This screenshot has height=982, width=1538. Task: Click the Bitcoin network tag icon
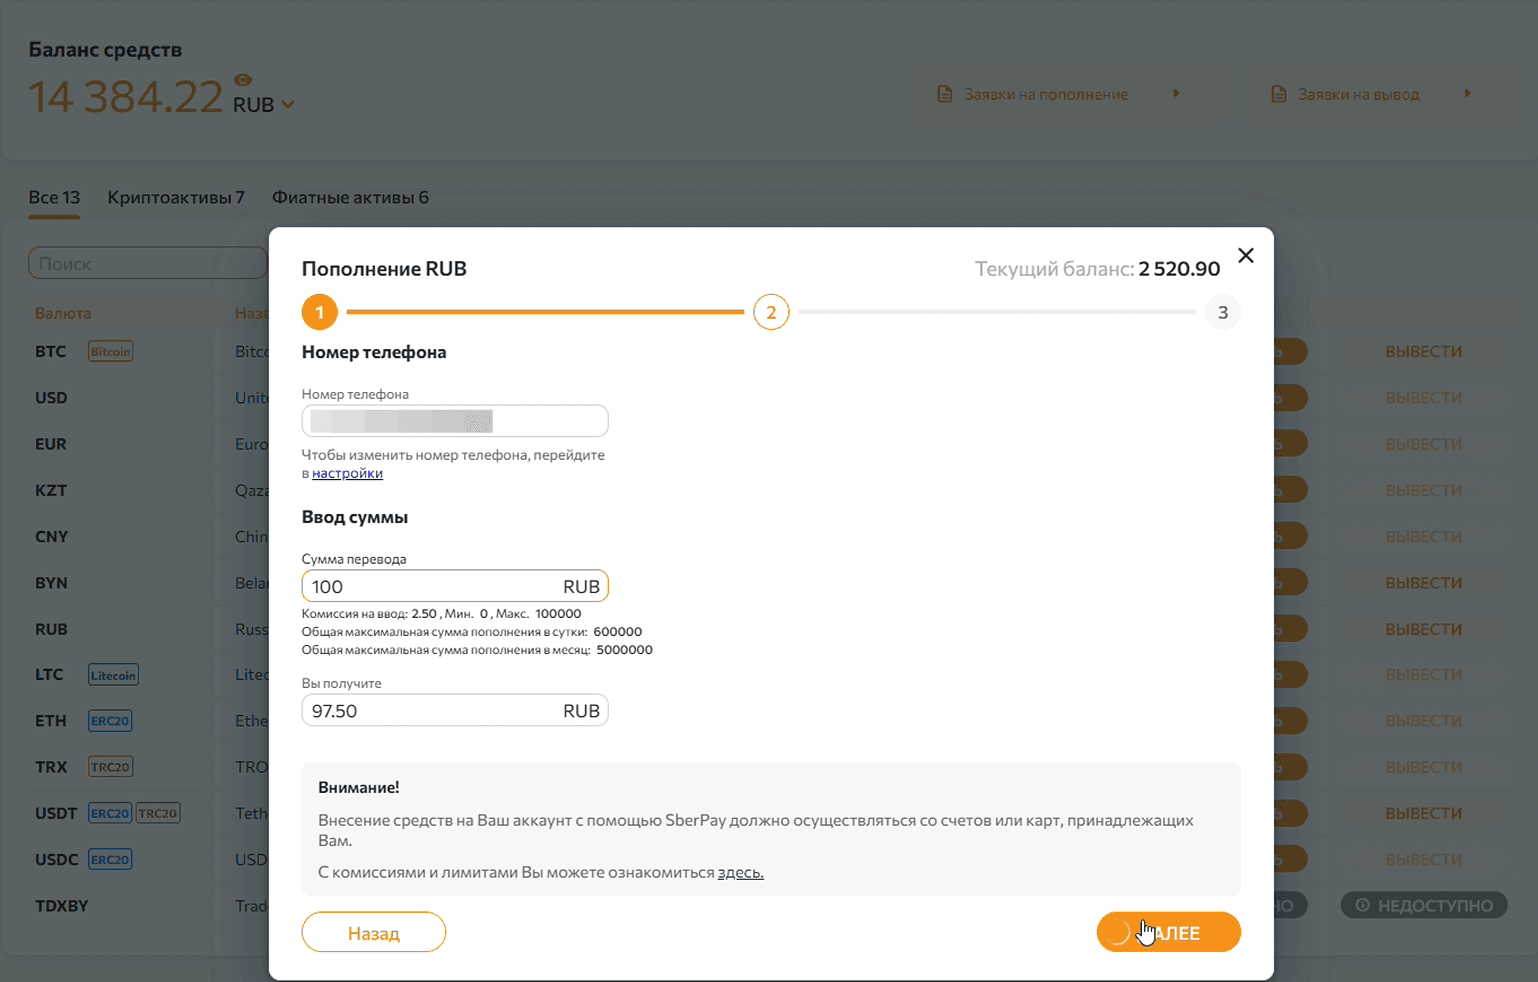click(x=110, y=352)
